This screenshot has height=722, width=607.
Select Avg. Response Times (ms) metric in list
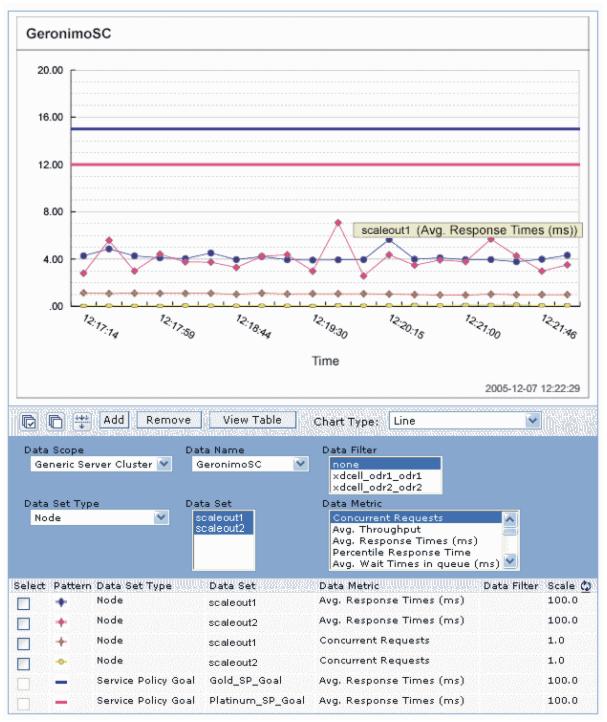(416, 541)
